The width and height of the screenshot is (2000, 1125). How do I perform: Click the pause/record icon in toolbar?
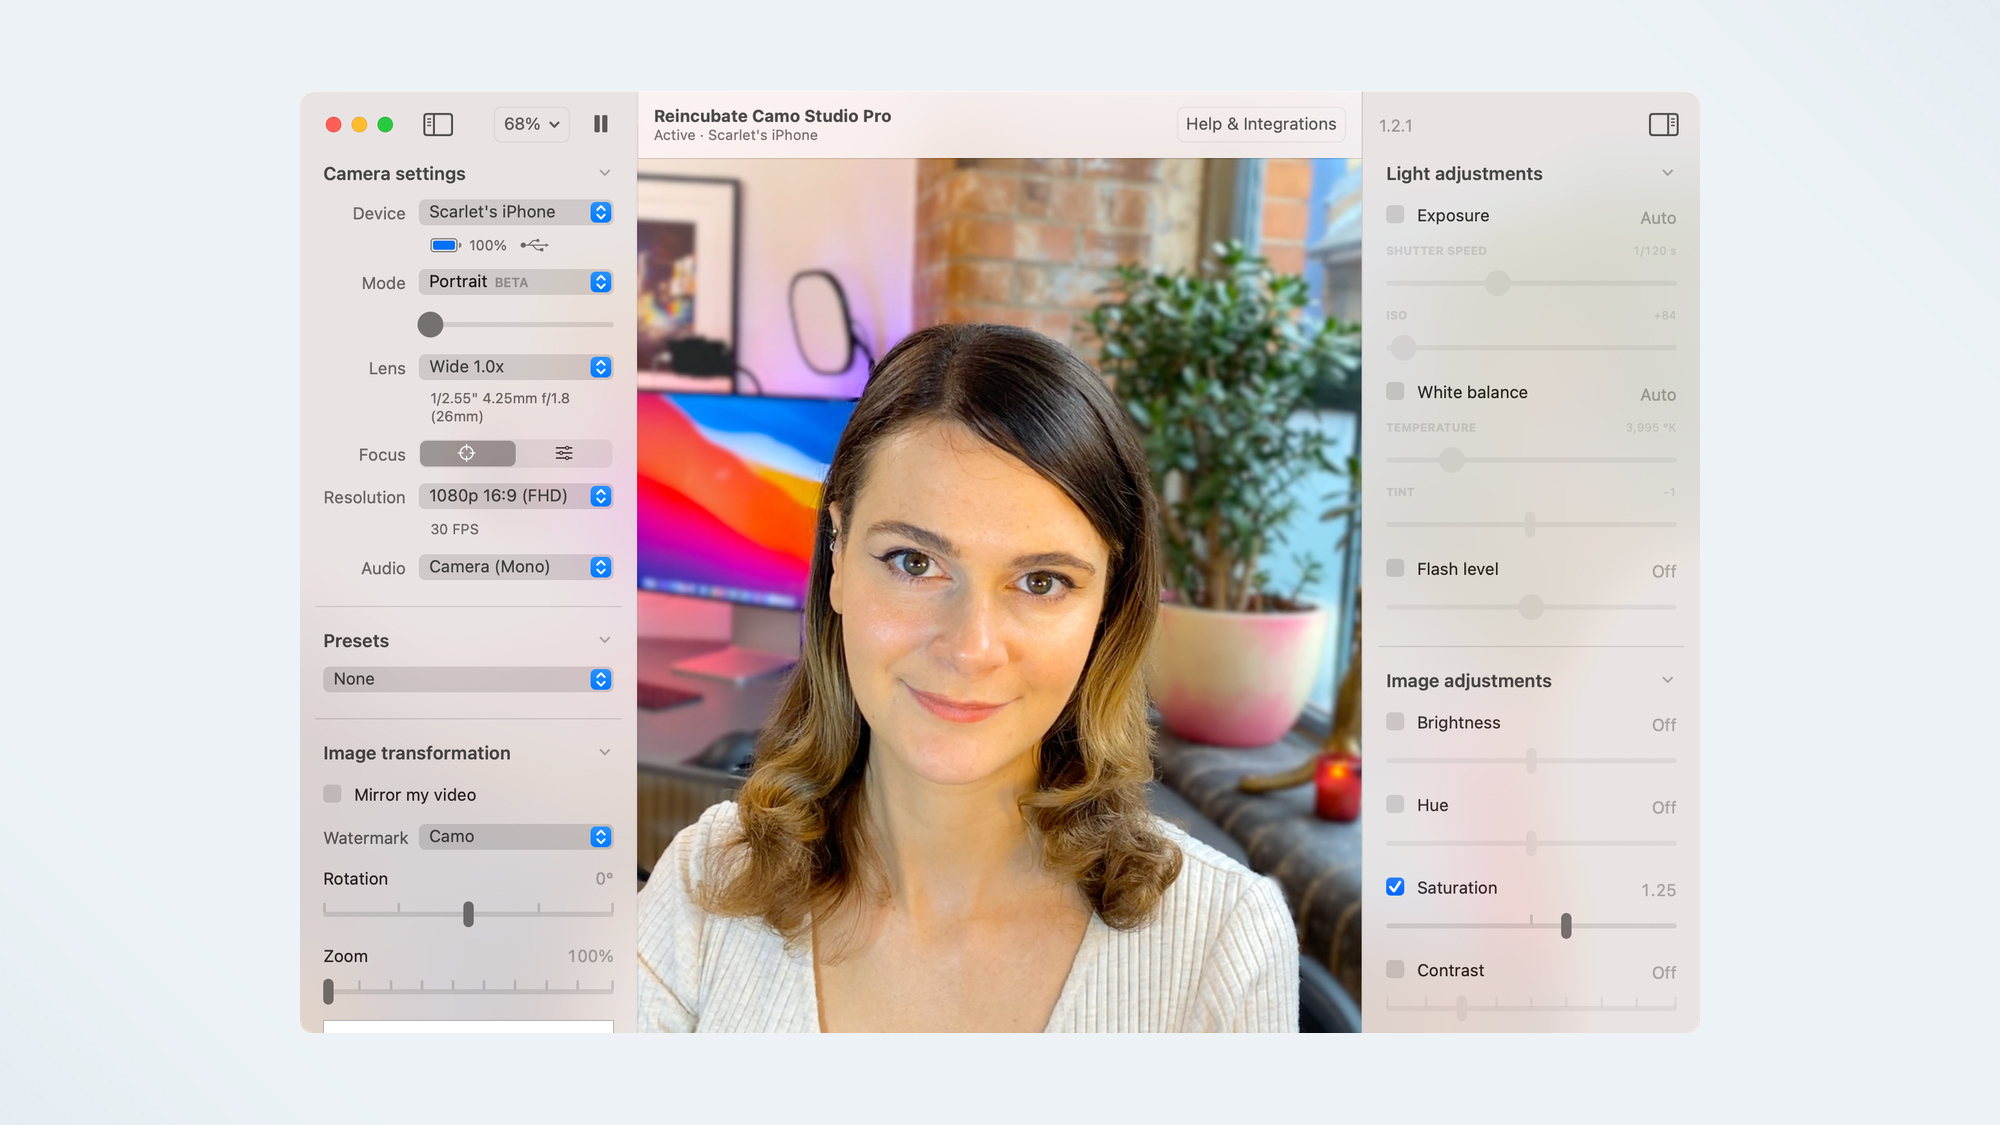pyautogui.click(x=602, y=124)
